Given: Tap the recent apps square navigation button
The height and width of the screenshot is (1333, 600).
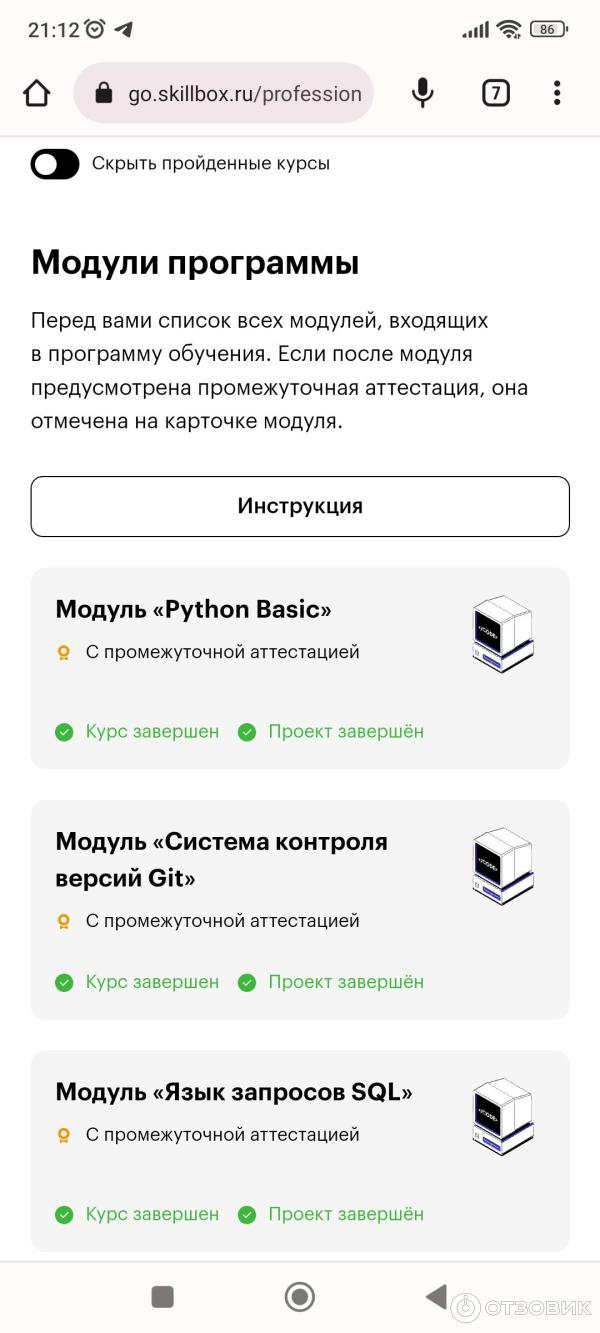Looking at the screenshot, I should point(162,1296).
